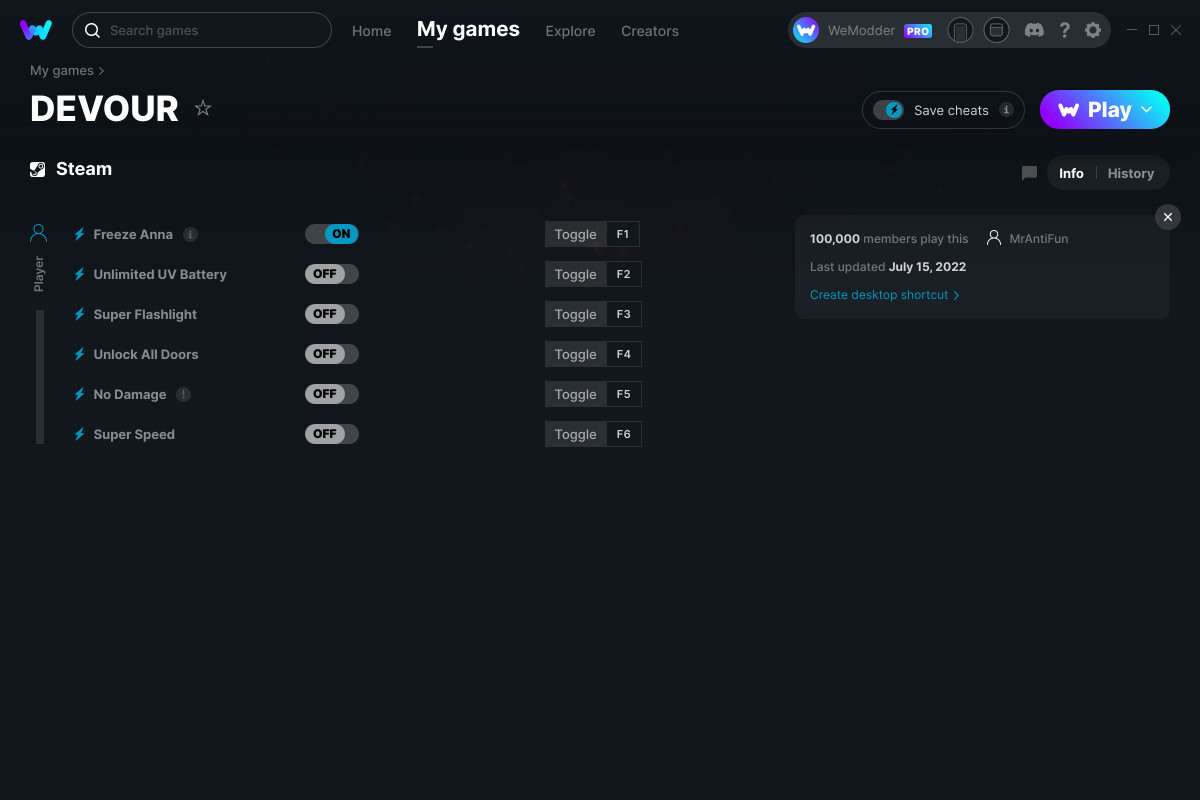Open the Discord icon link

point(1035,30)
